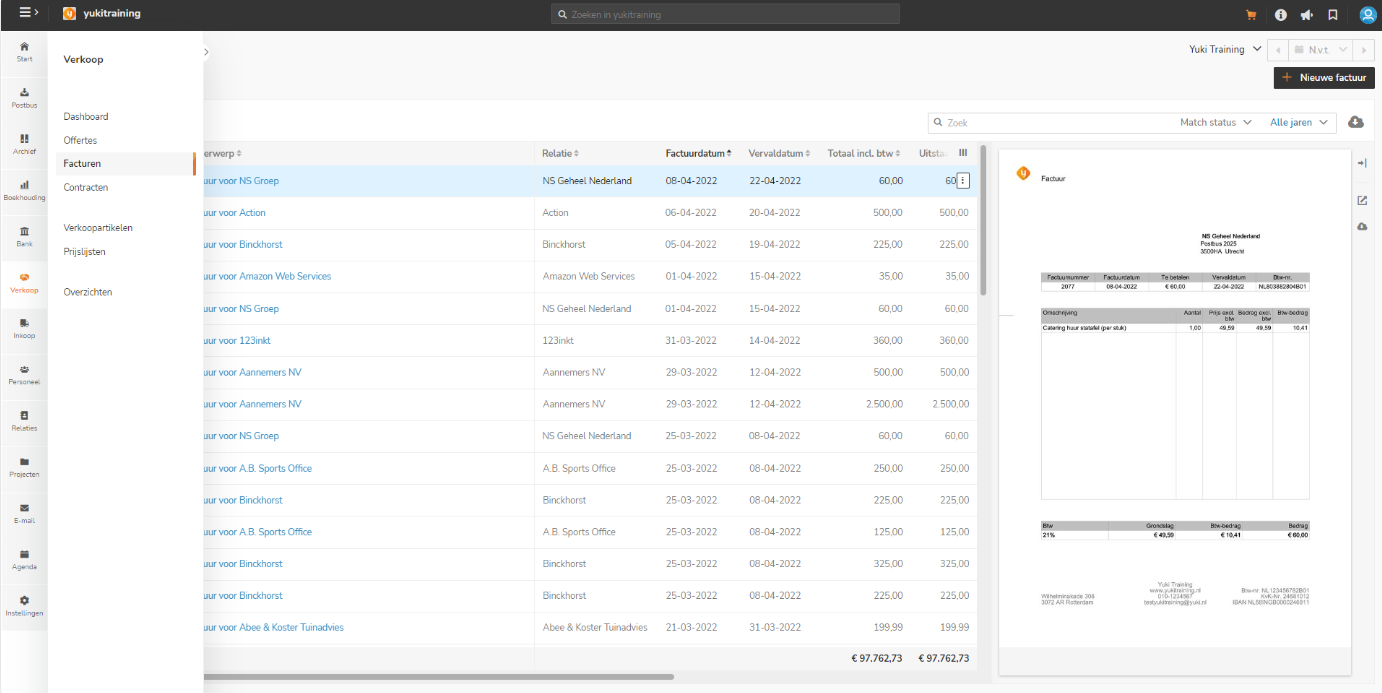Open the Yuki Training administration dropdown
Screen dimensions: 1382x693
pos(1225,49)
